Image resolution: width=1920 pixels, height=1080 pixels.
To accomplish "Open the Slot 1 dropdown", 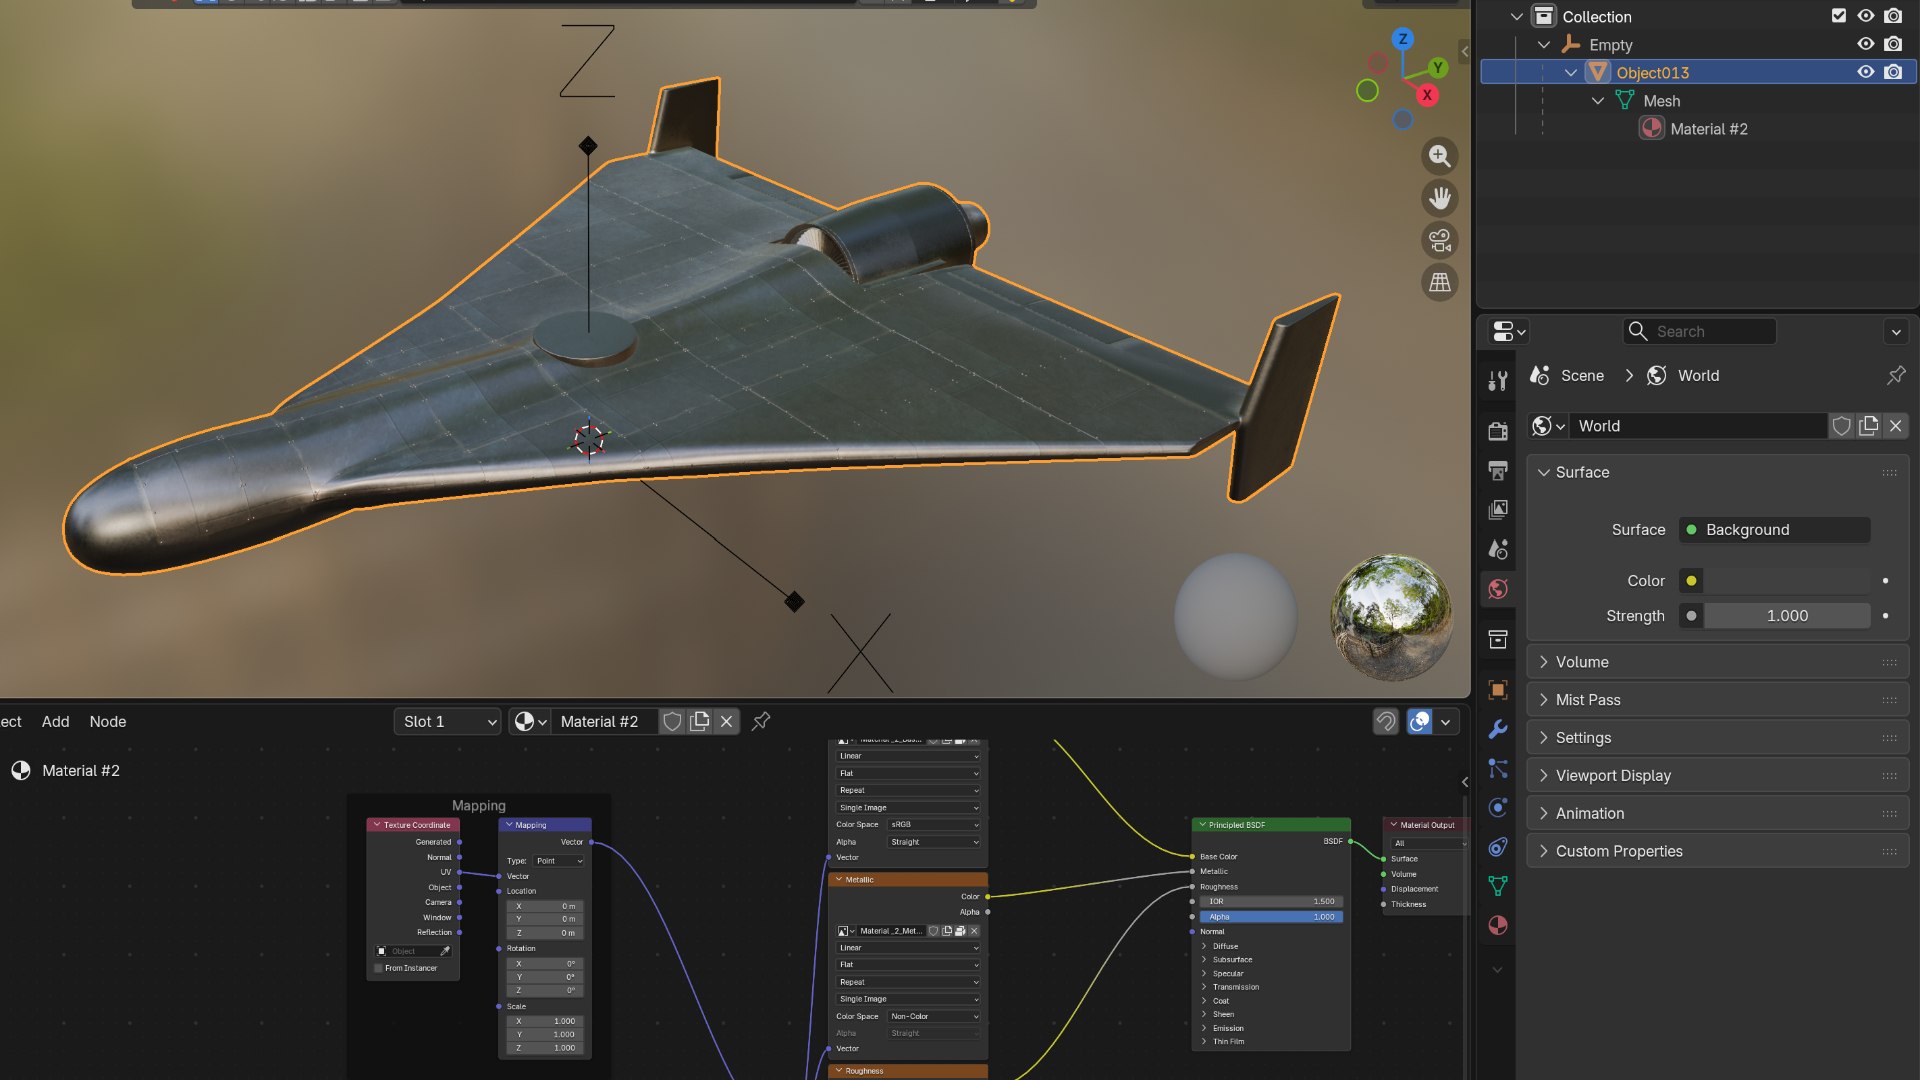I will coord(447,721).
